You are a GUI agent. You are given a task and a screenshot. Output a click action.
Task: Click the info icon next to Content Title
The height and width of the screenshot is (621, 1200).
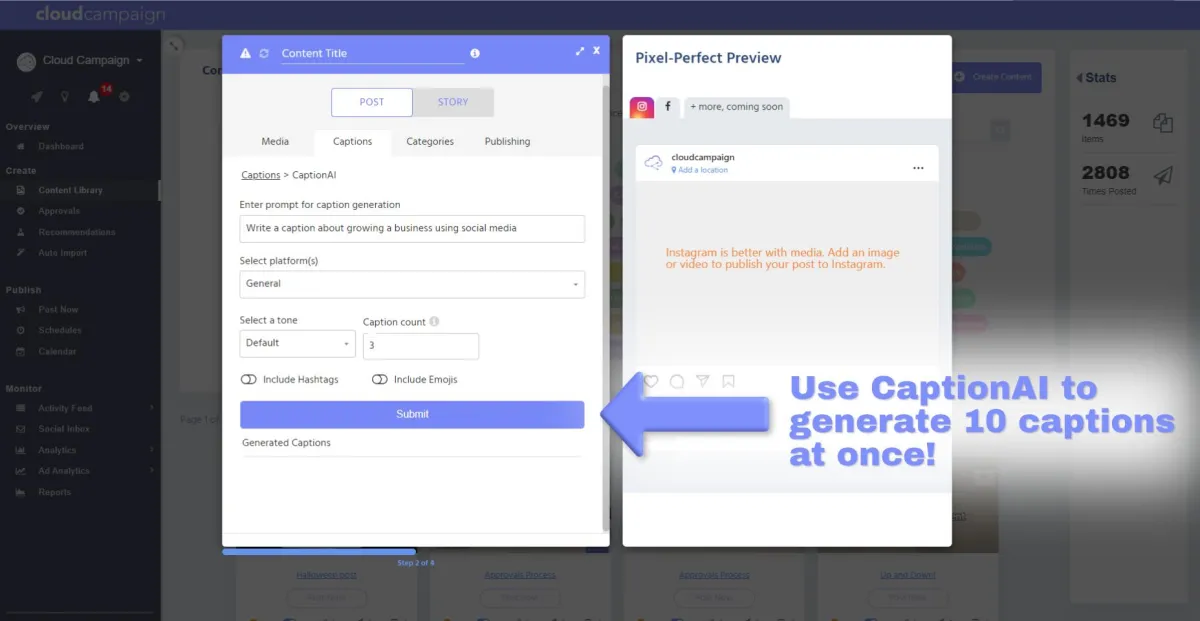(x=475, y=53)
